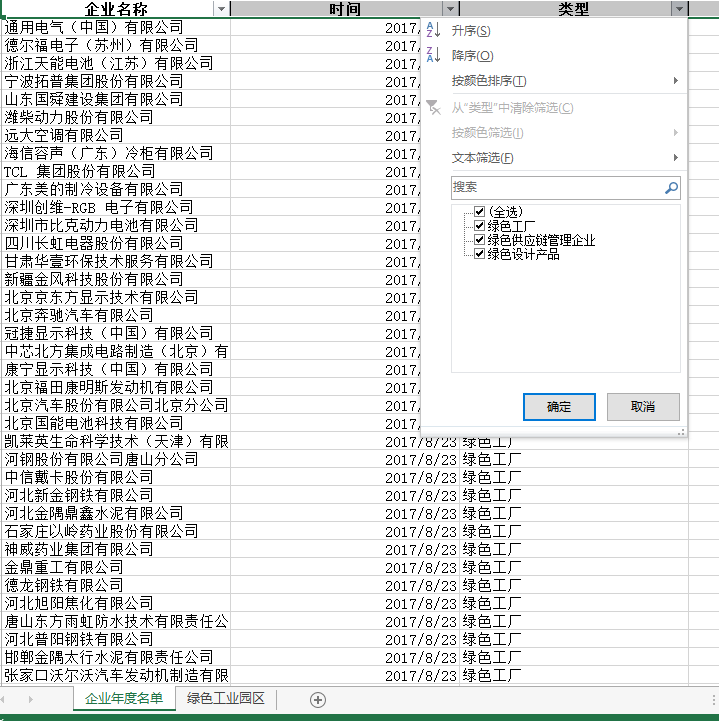Click the previous sheet navigation arrow
Image resolution: width=719 pixels, height=721 pixels.
4,699
